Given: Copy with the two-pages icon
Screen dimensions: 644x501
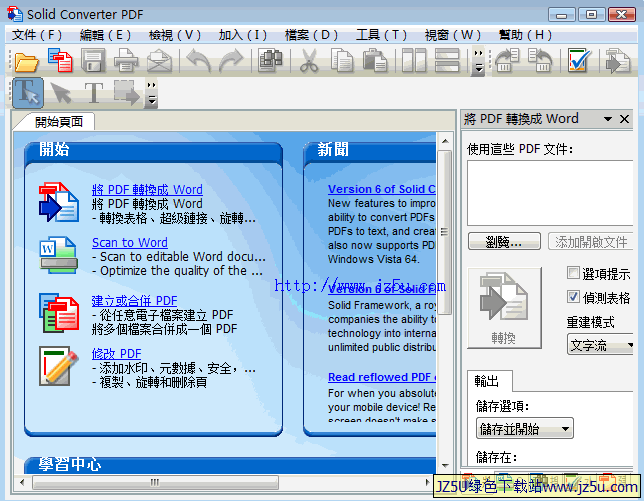Looking at the screenshot, I should (342, 60).
